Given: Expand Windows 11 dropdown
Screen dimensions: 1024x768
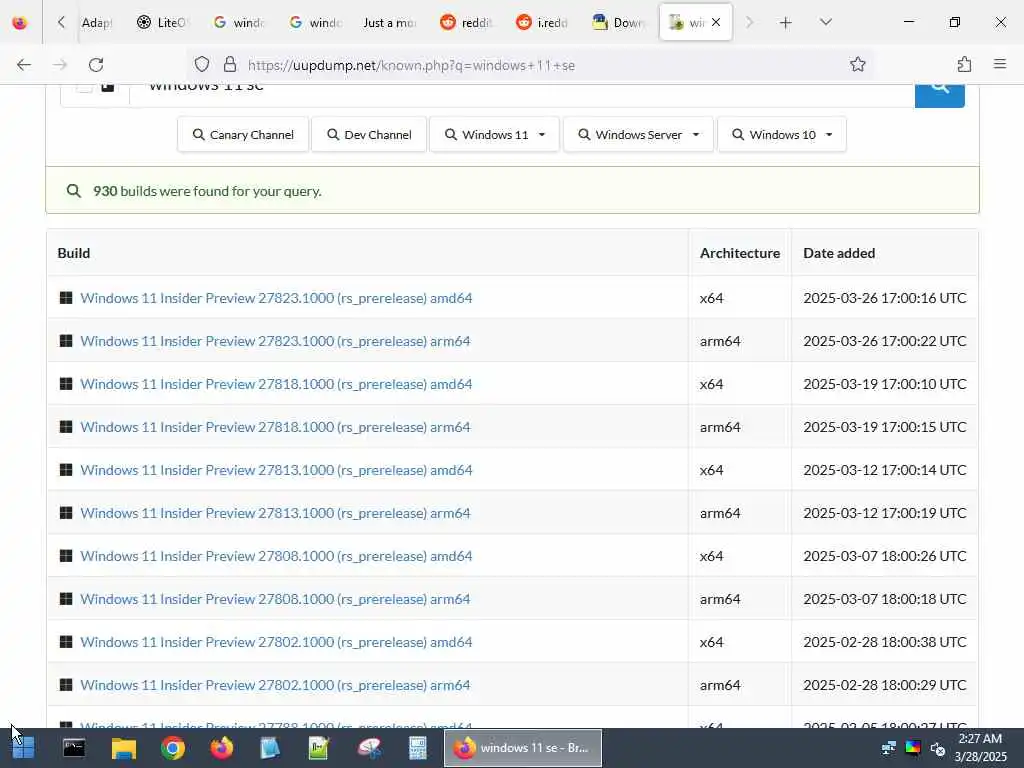Looking at the screenshot, I should [494, 135].
